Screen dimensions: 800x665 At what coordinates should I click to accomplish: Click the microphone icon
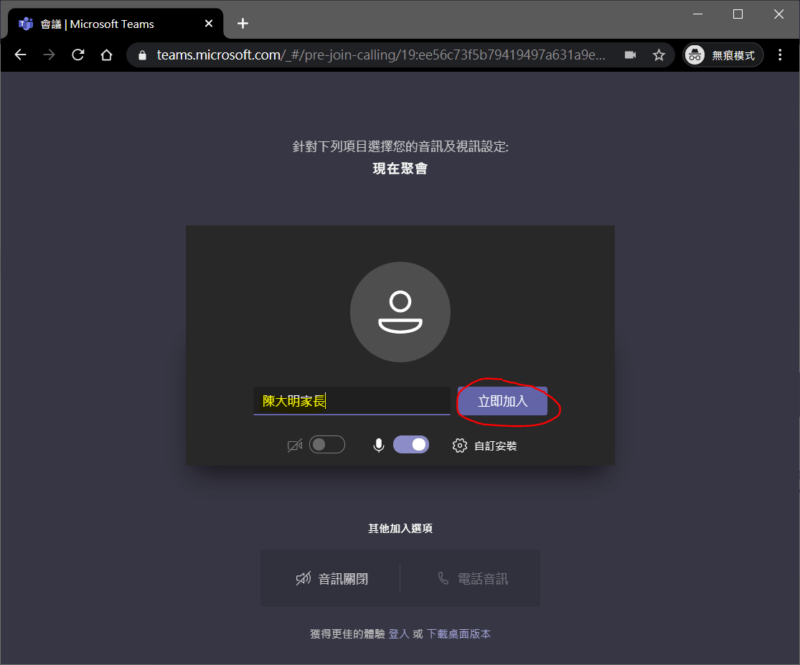[x=379, y=445]
